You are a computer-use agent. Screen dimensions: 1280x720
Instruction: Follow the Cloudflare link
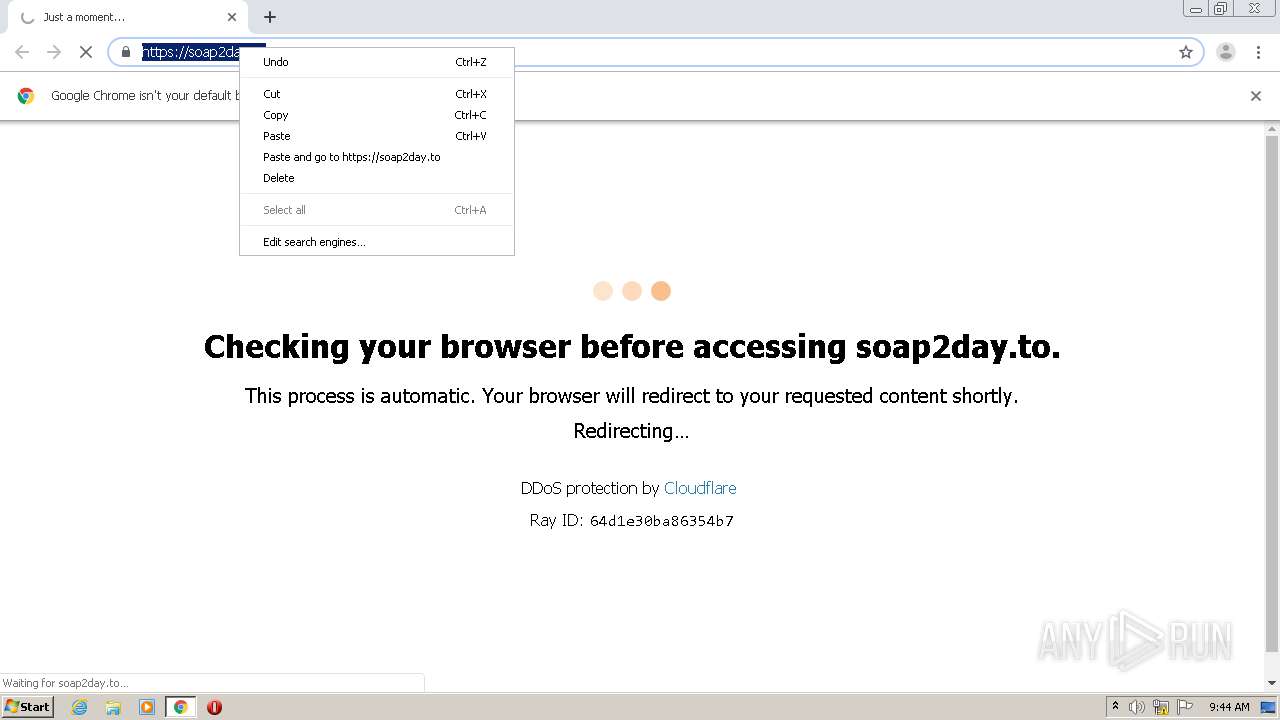point(700,488)
